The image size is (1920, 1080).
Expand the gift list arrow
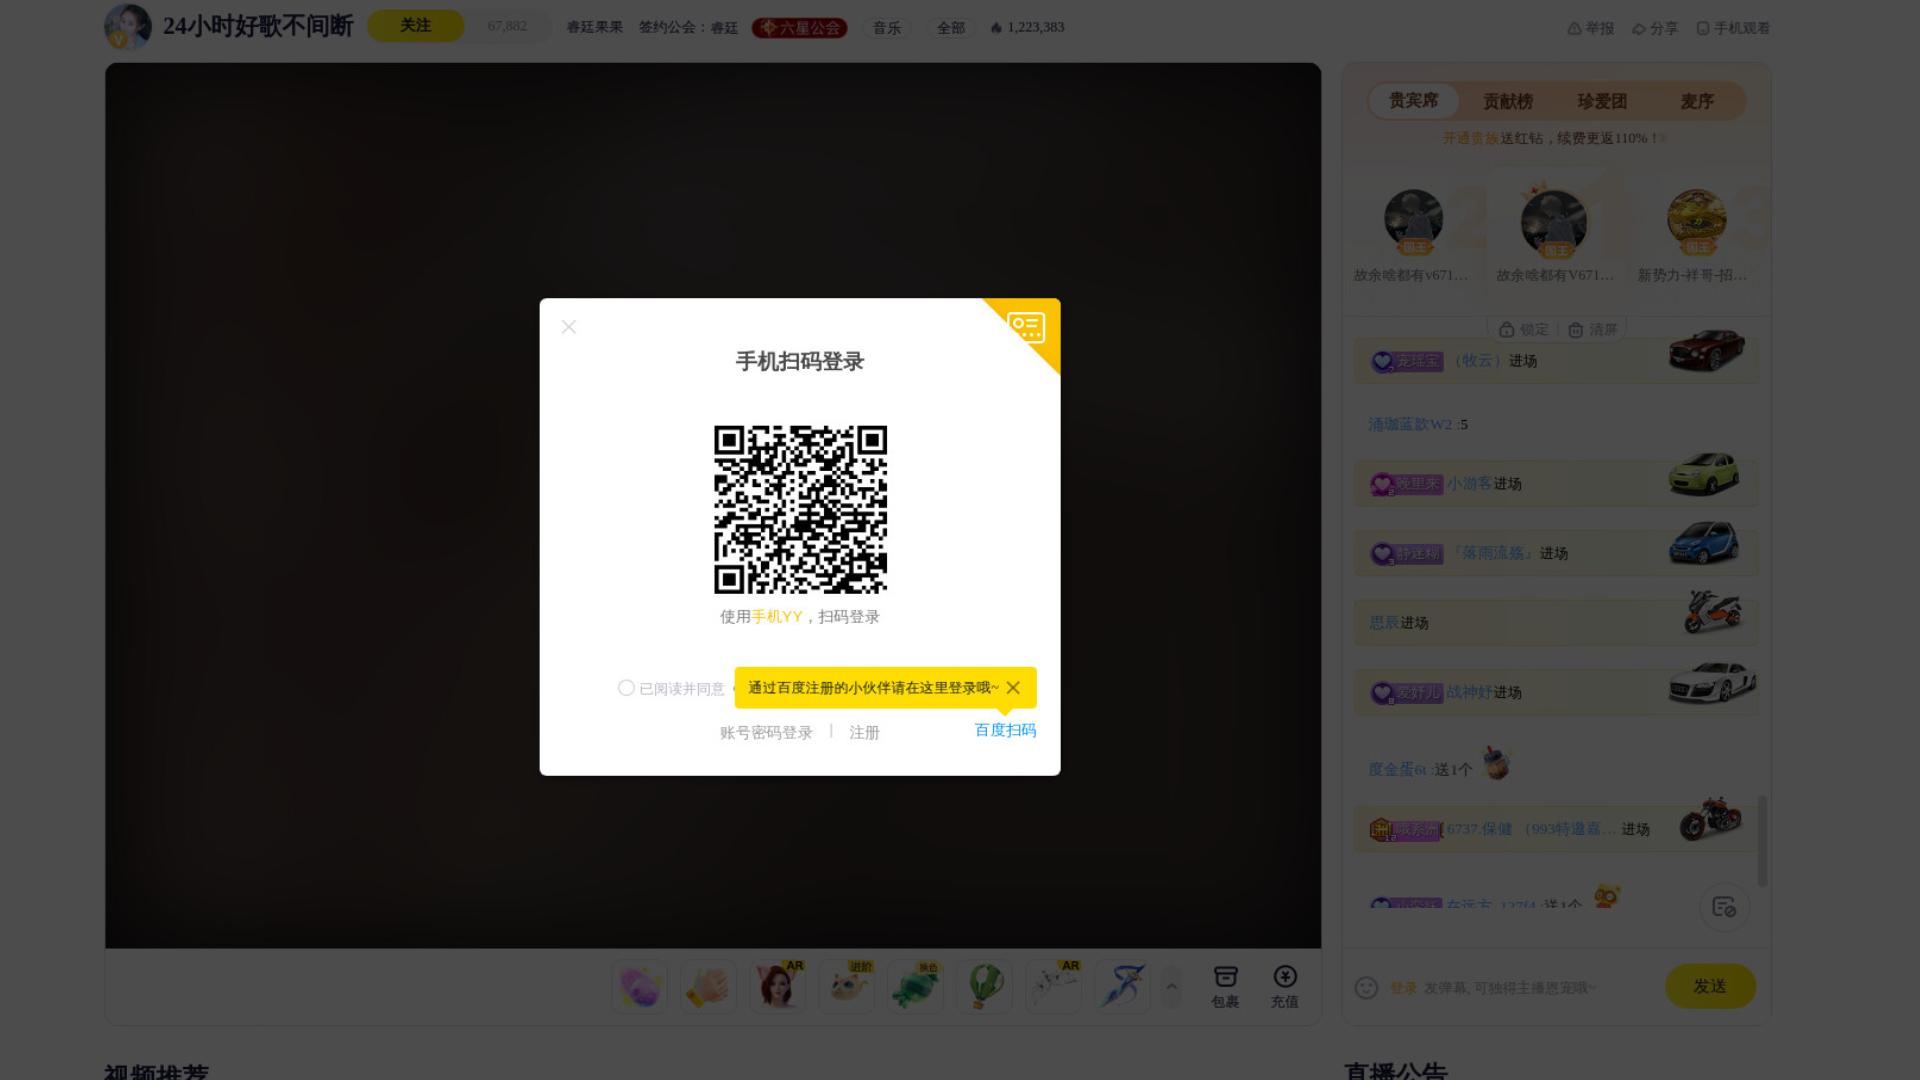[x=1171, y=987]
